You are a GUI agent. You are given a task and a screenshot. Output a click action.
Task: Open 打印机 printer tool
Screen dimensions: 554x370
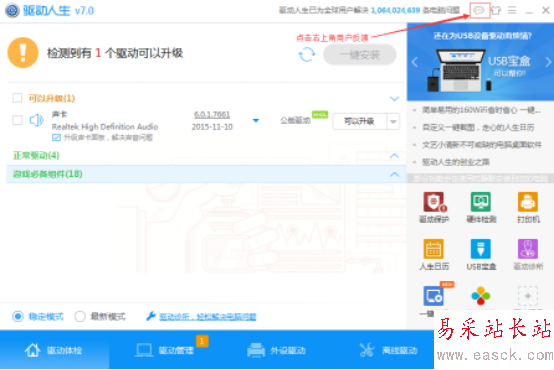pos(528,202)
